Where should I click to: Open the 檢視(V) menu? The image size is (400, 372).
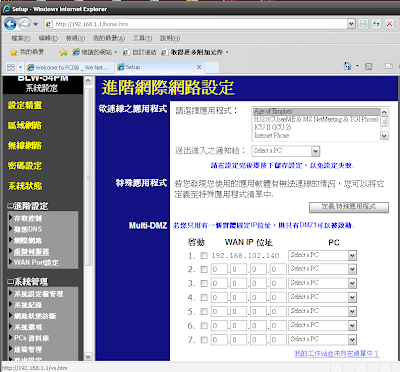[x=75, y=38]
